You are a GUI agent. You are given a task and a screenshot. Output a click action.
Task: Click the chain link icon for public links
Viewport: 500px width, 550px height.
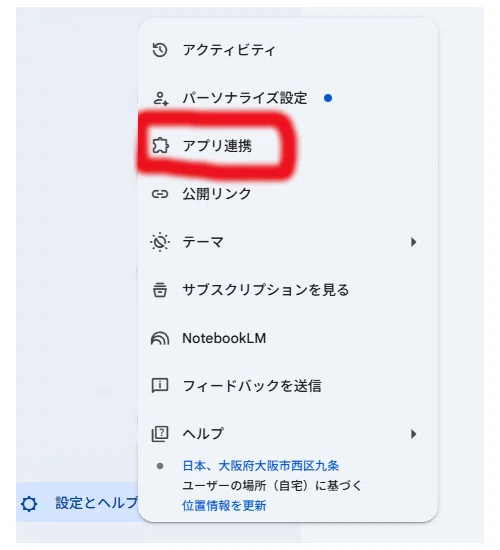coord(160,194)
